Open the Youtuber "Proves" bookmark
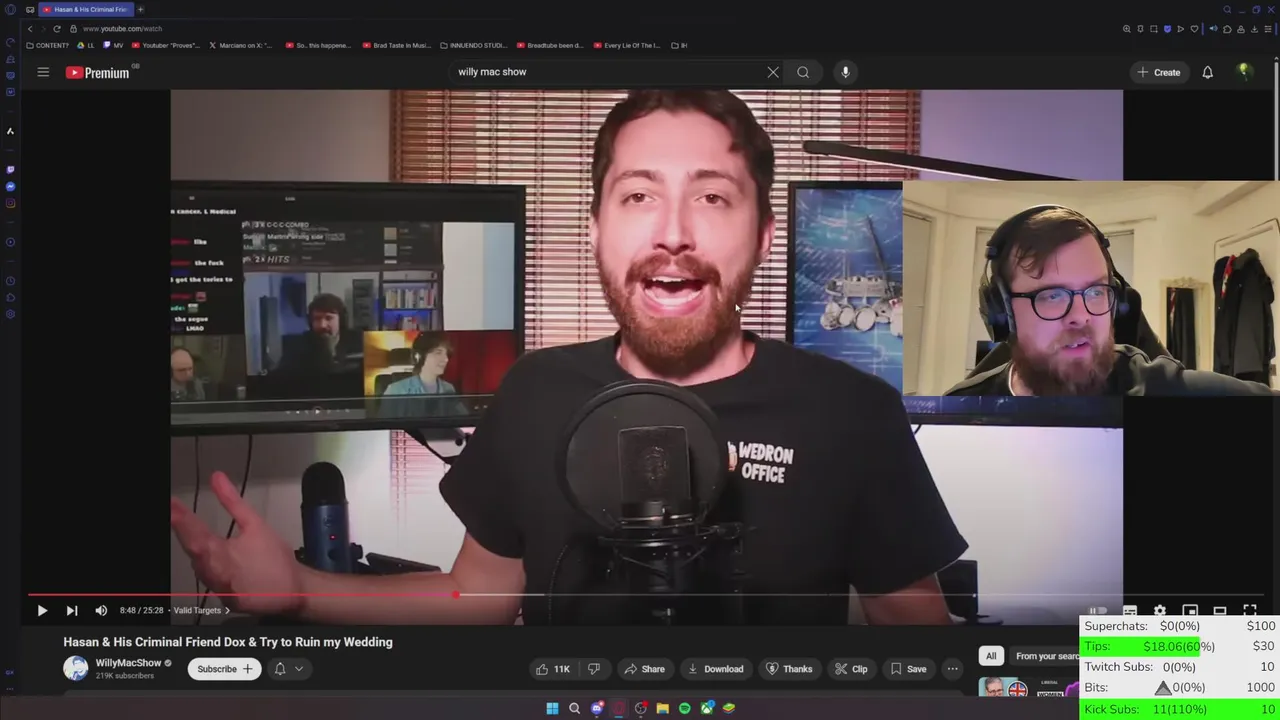 click(x=166, y=45)
